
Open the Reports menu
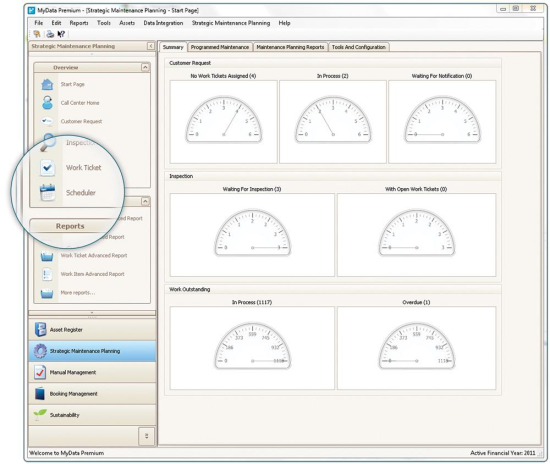coord(79,23)
